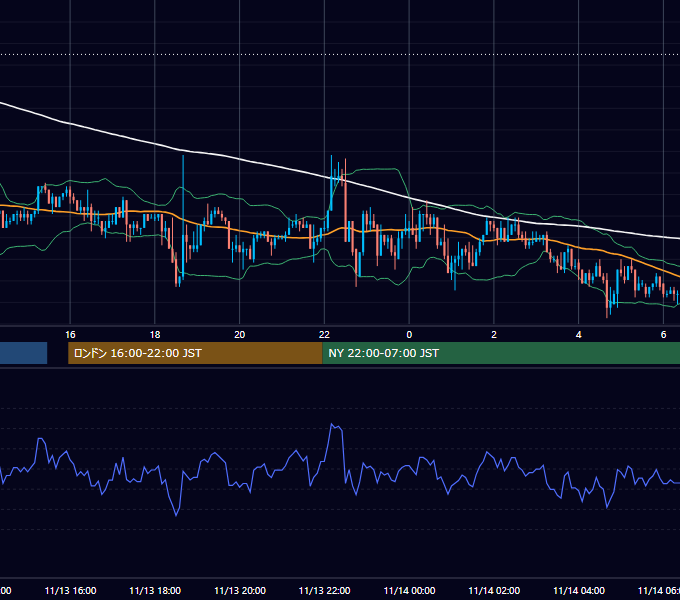
Task: Click the 11/14 02:00 date label
Action: [x=494, y=590]
